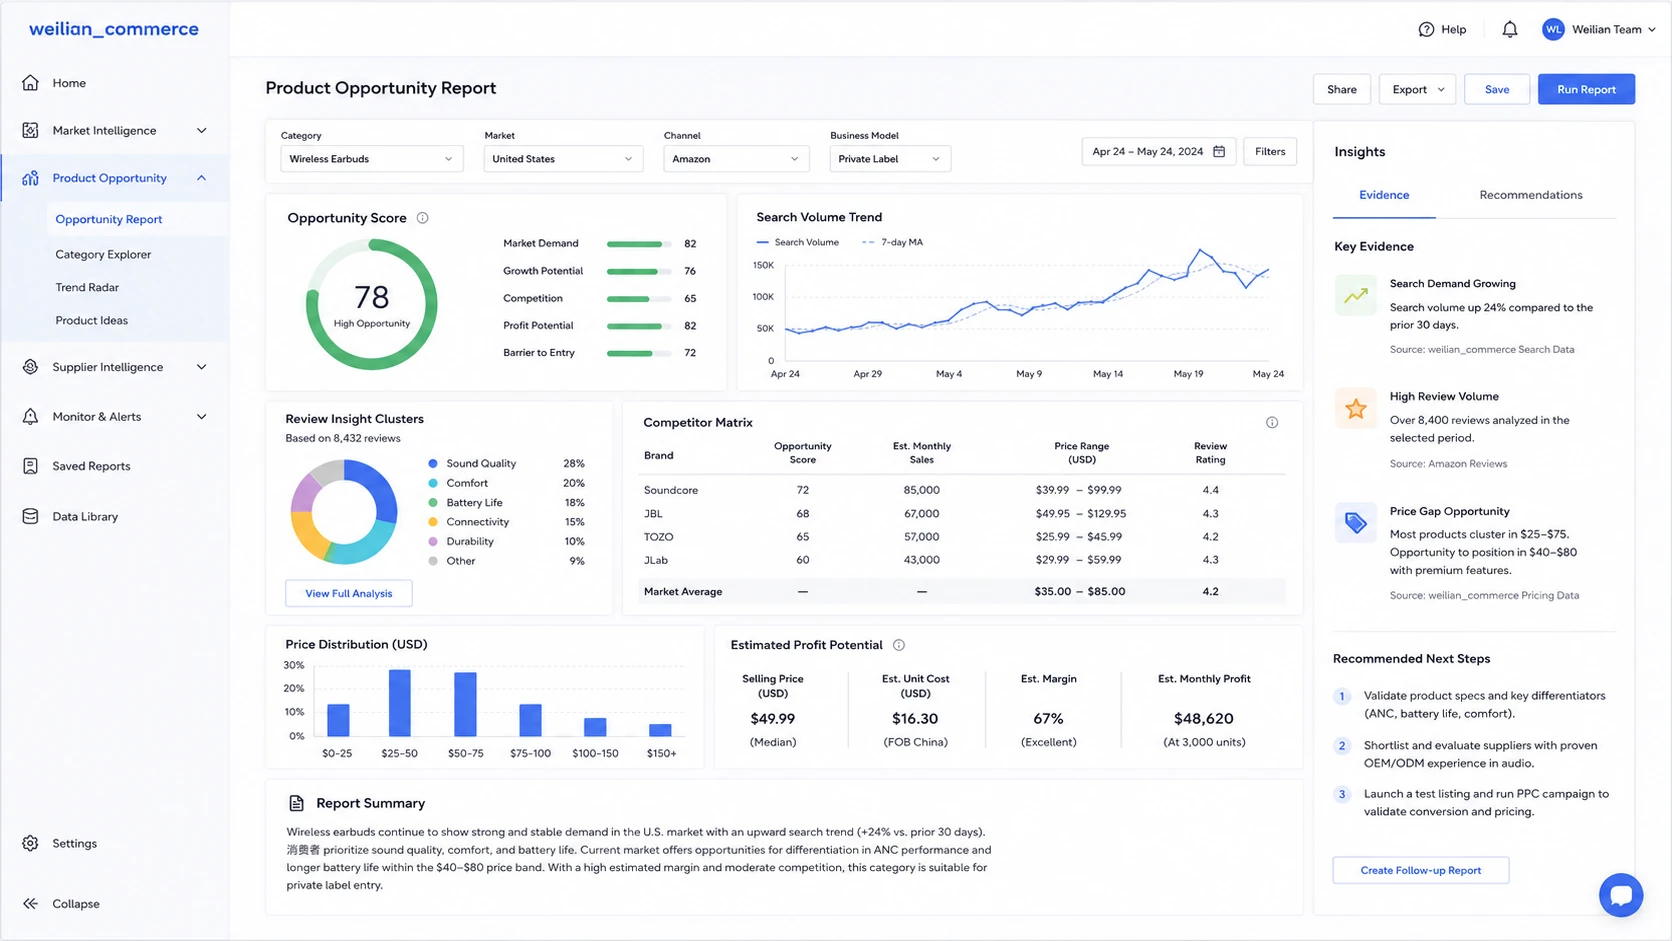The height and width of the screenshot is (941, 1672).
Task: Click the Share button
Action: click(x=1342, y=89)
